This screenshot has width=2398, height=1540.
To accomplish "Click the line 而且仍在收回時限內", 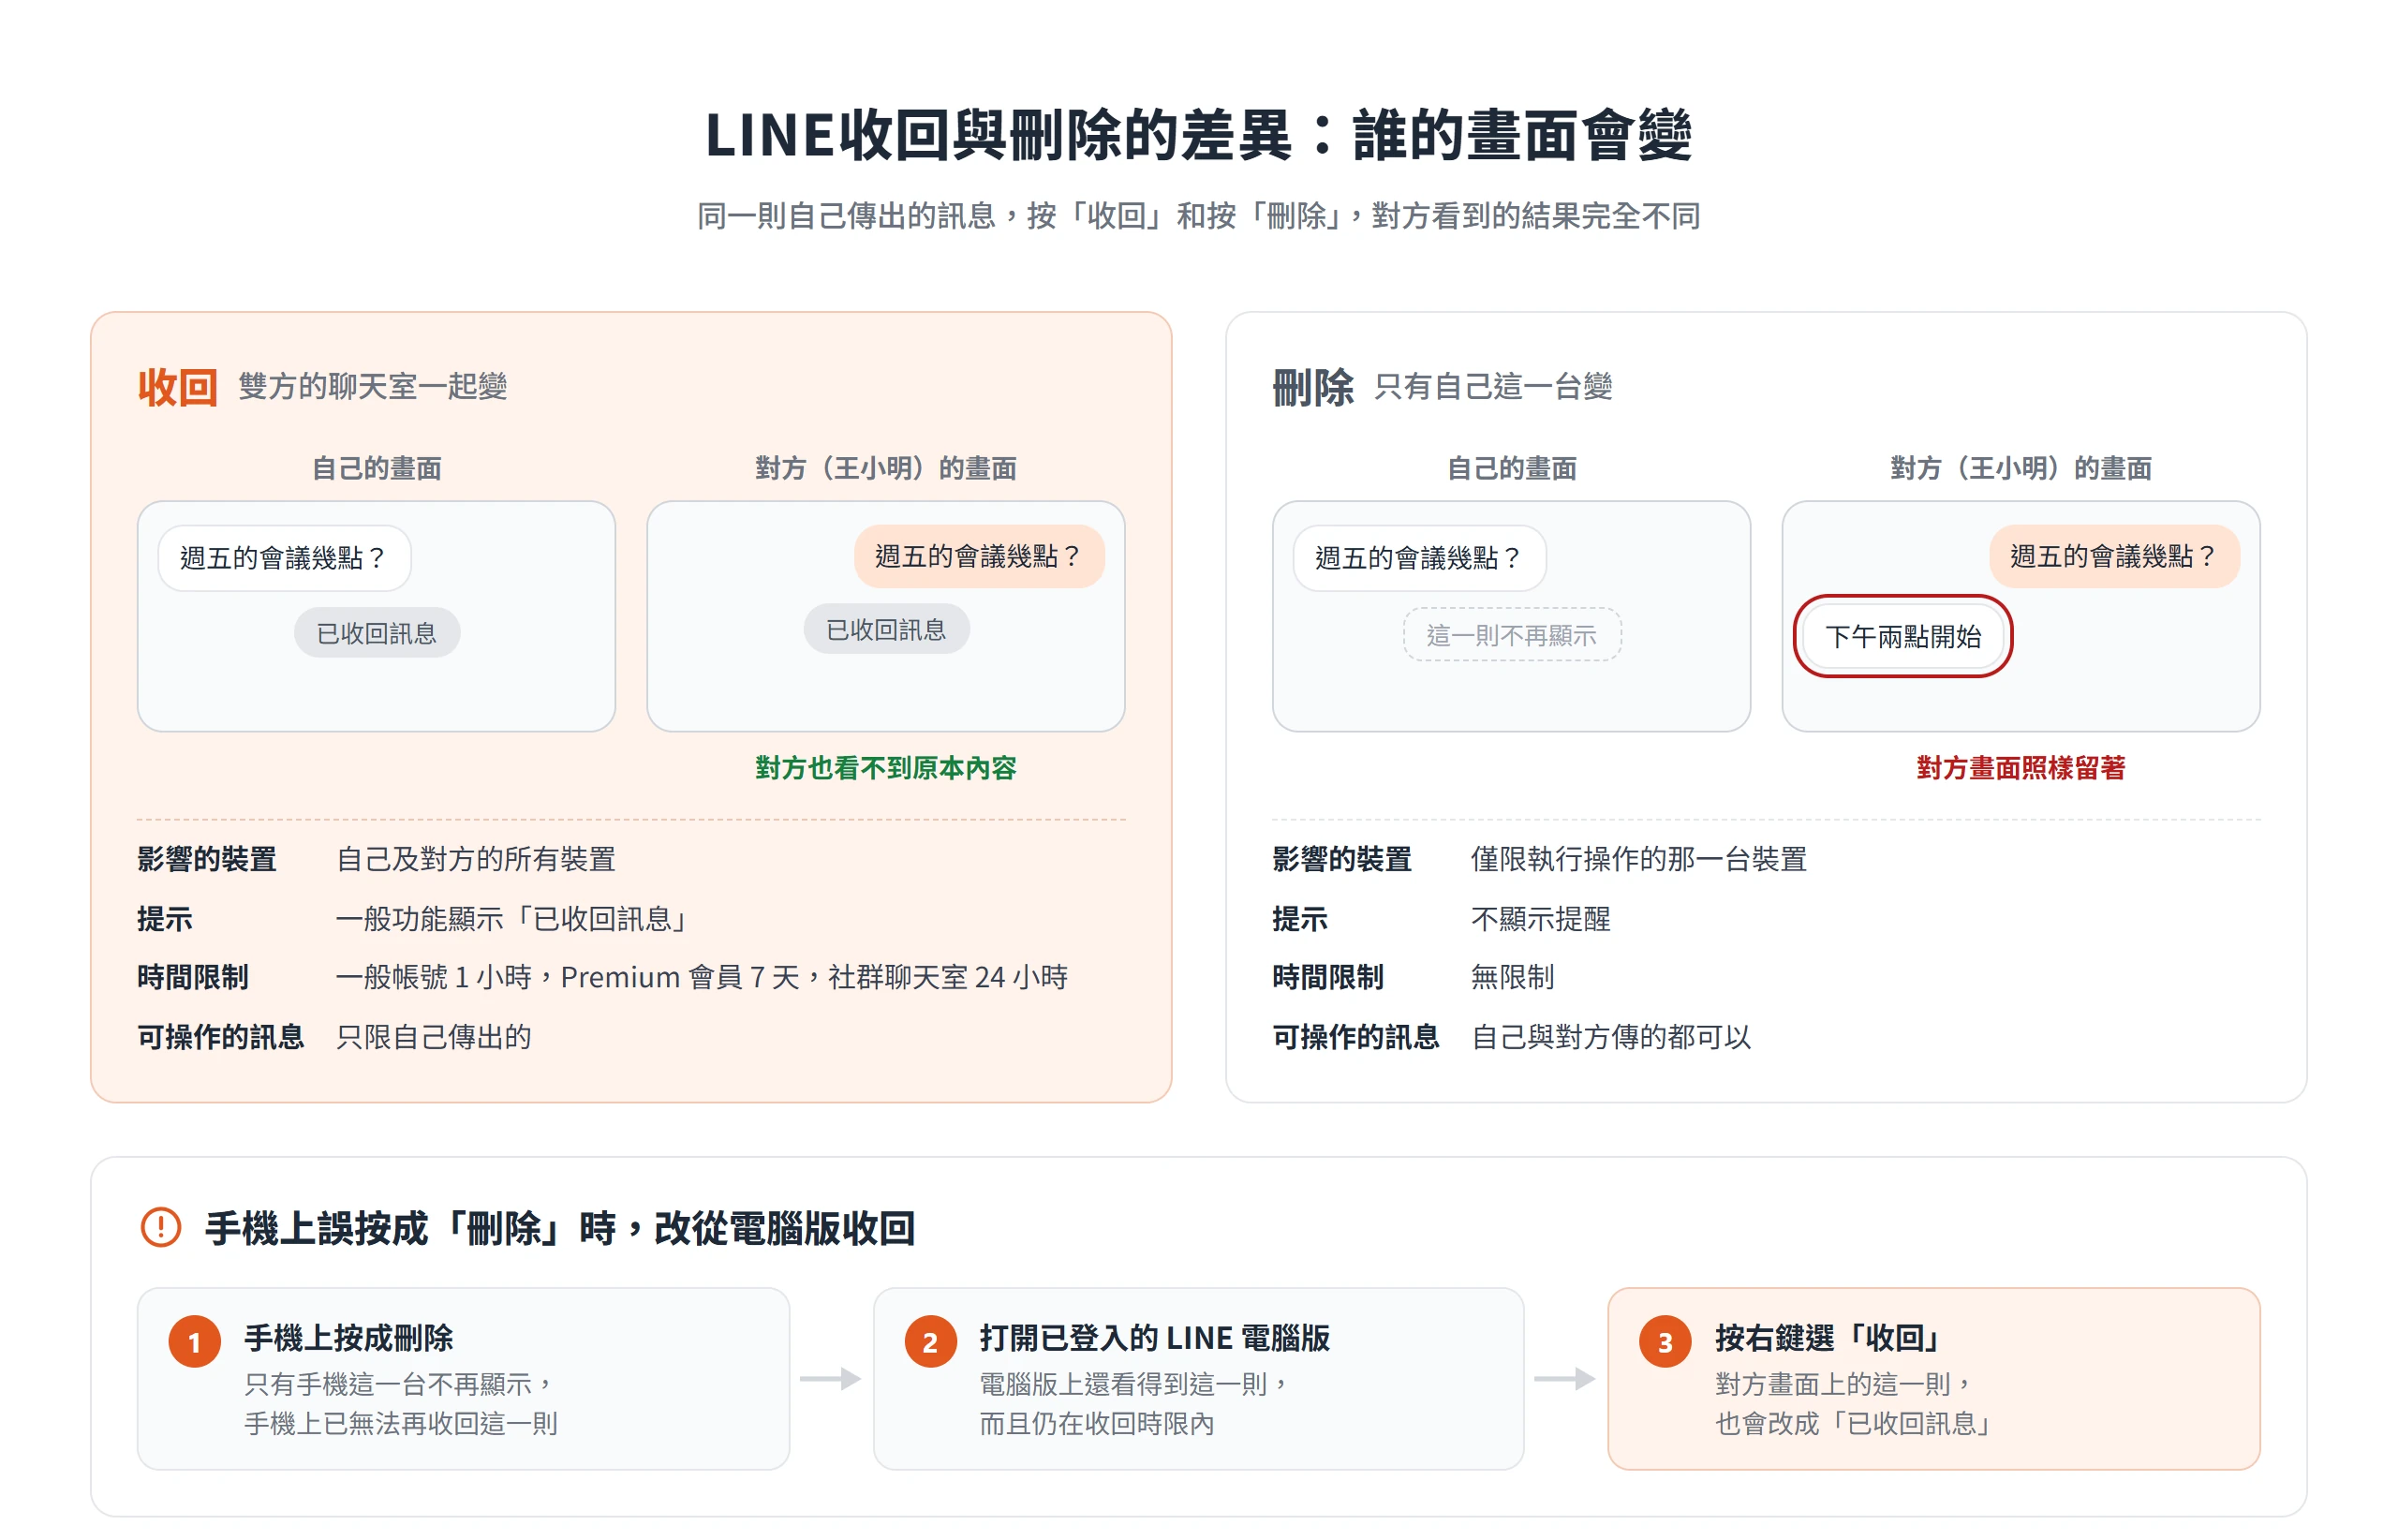I will tap(1097, 1424).
